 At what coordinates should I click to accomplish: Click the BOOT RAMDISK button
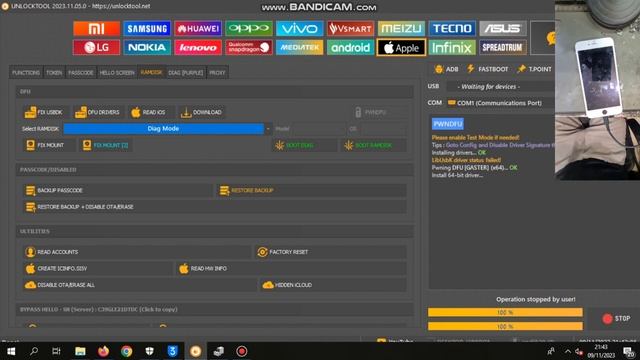click(x=373, y=145)
